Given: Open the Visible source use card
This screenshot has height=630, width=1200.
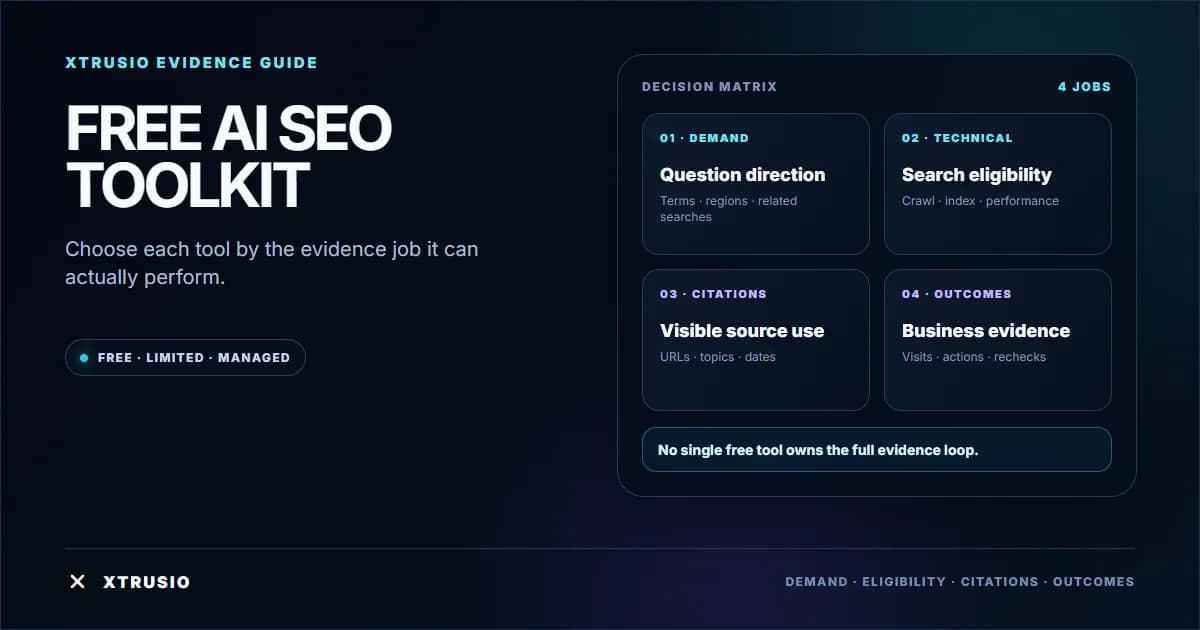Looking at the screenshot, I should 756,340.
